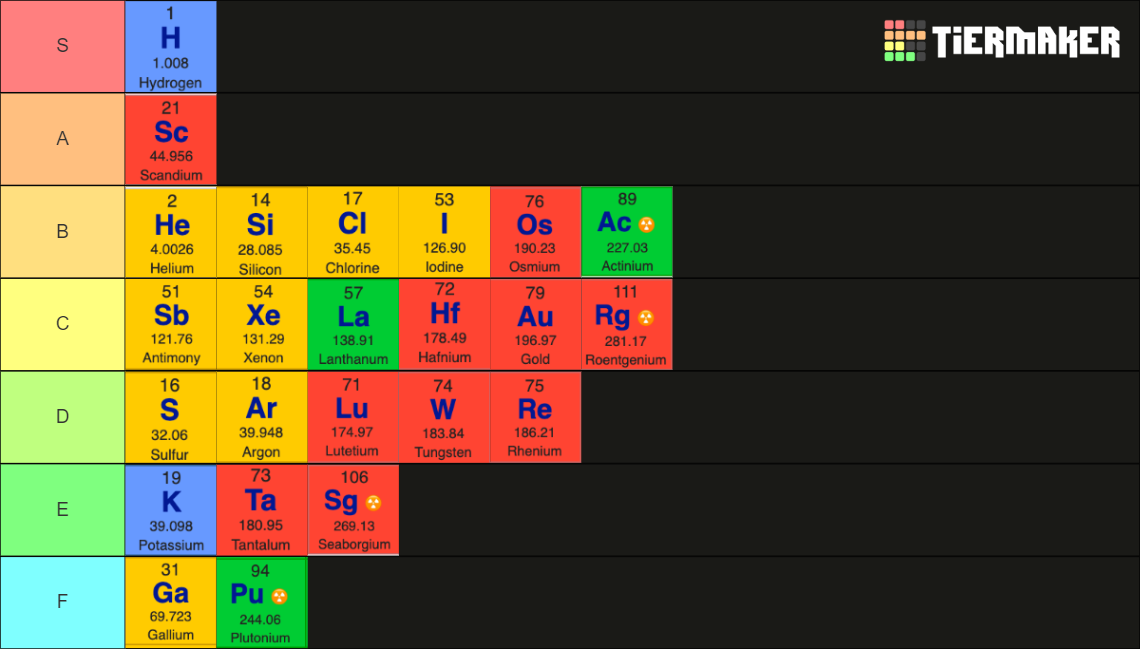Image resolution: width=1140 pixels, height=649 pixels.
Task: Select the Xenon tile in tier C
Action: click(x=262, y=324)
